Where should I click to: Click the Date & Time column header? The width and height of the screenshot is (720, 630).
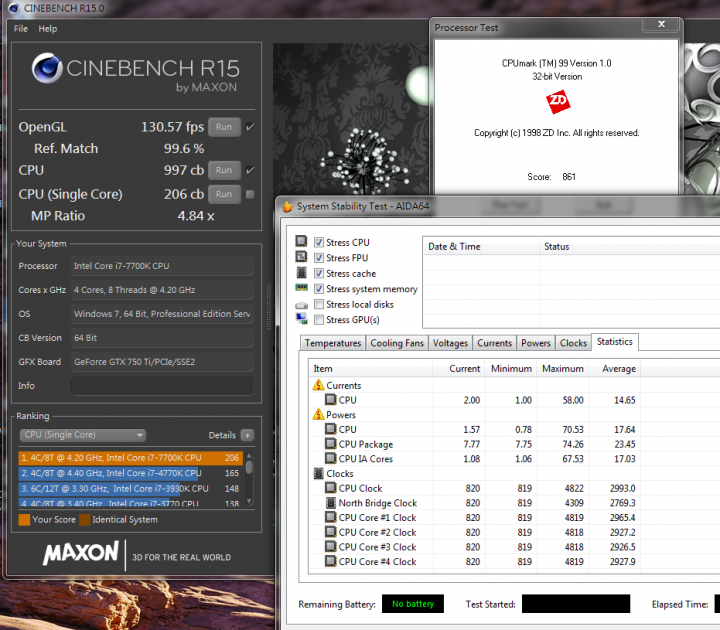(x=481, y=247)
